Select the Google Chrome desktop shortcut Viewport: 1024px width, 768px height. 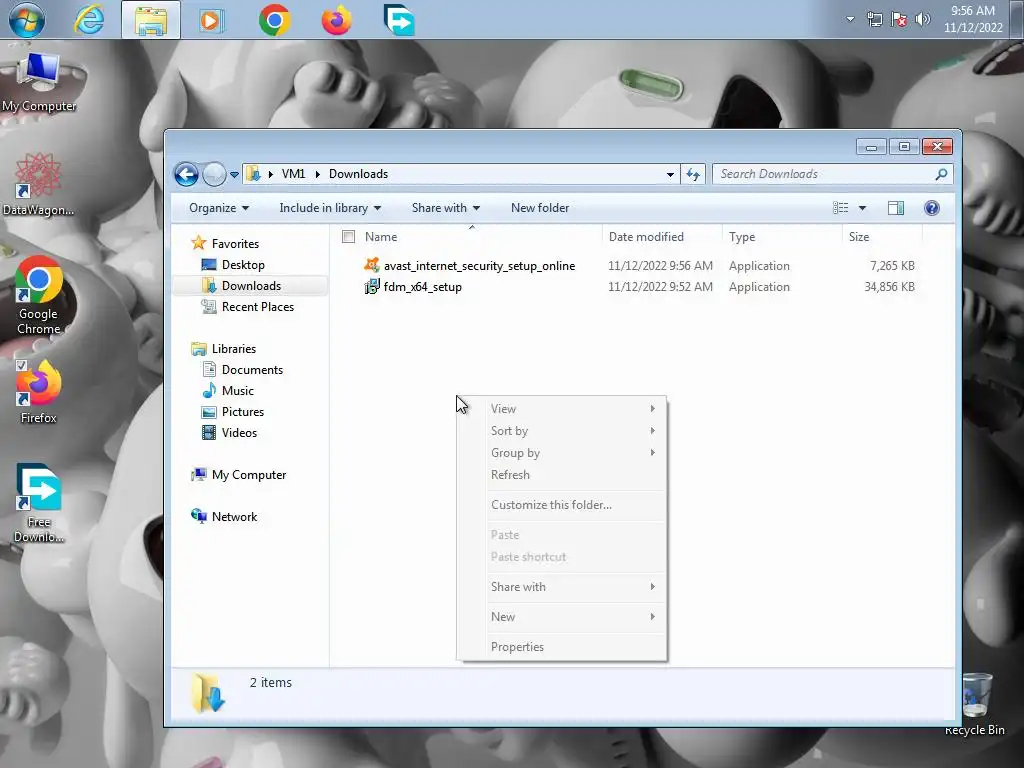coord(39,296)
